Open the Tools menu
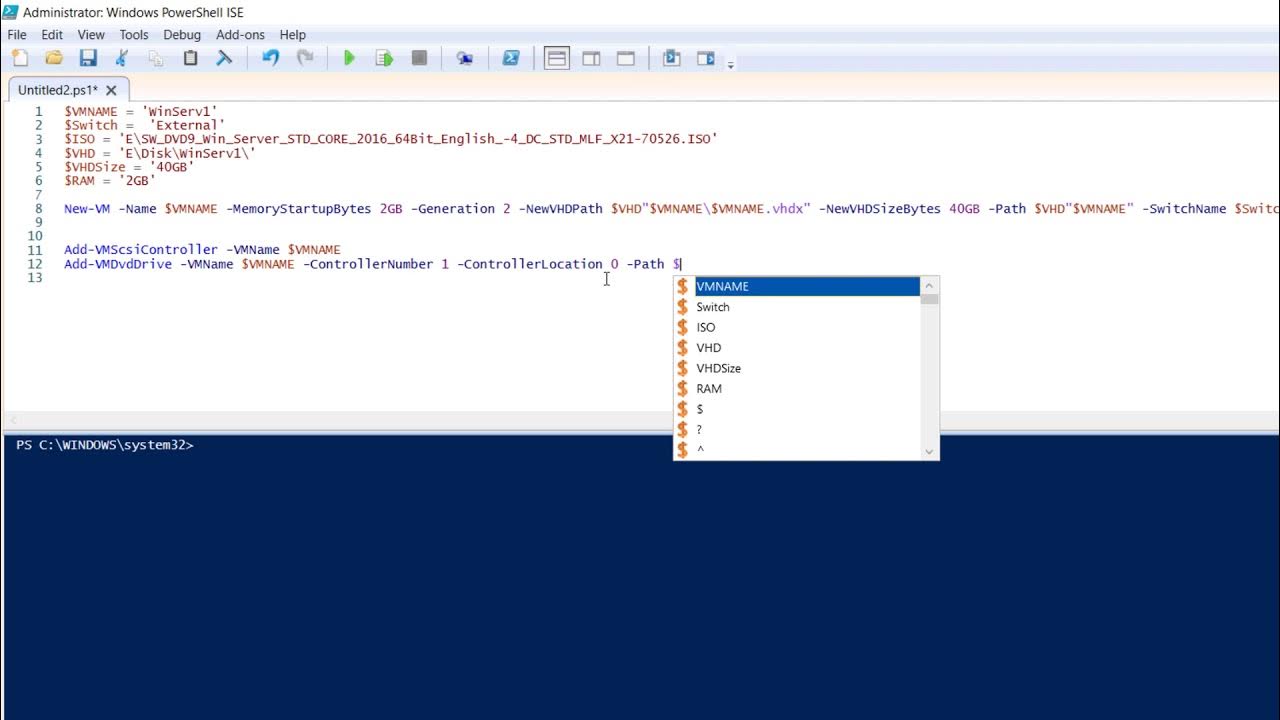This screenshot has width=1280, height=720. tap(134, 34)
